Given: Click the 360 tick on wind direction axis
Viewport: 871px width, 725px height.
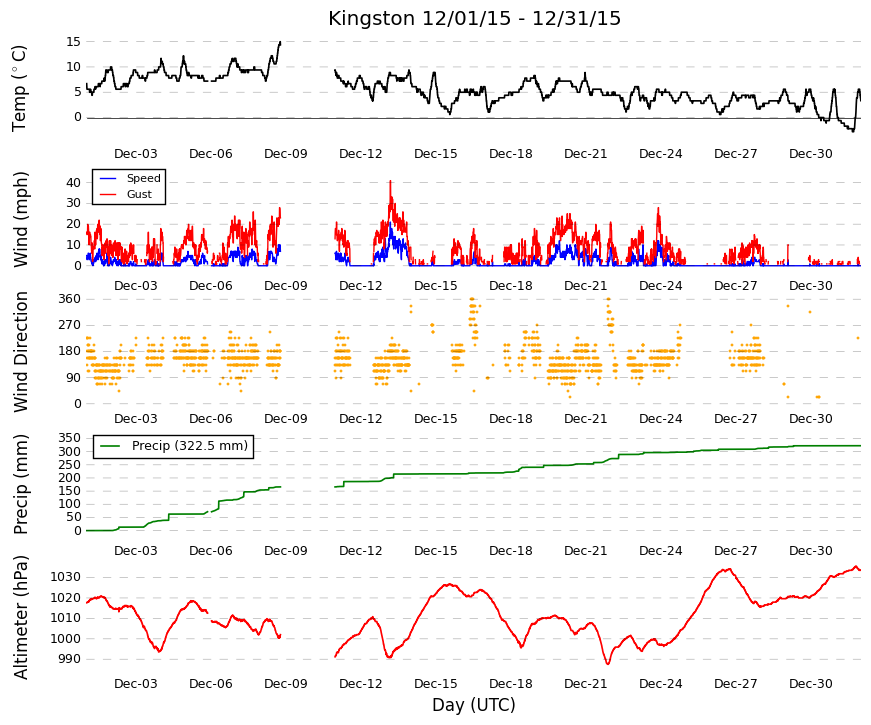Looking at the screenshot, I should (69, 299).
